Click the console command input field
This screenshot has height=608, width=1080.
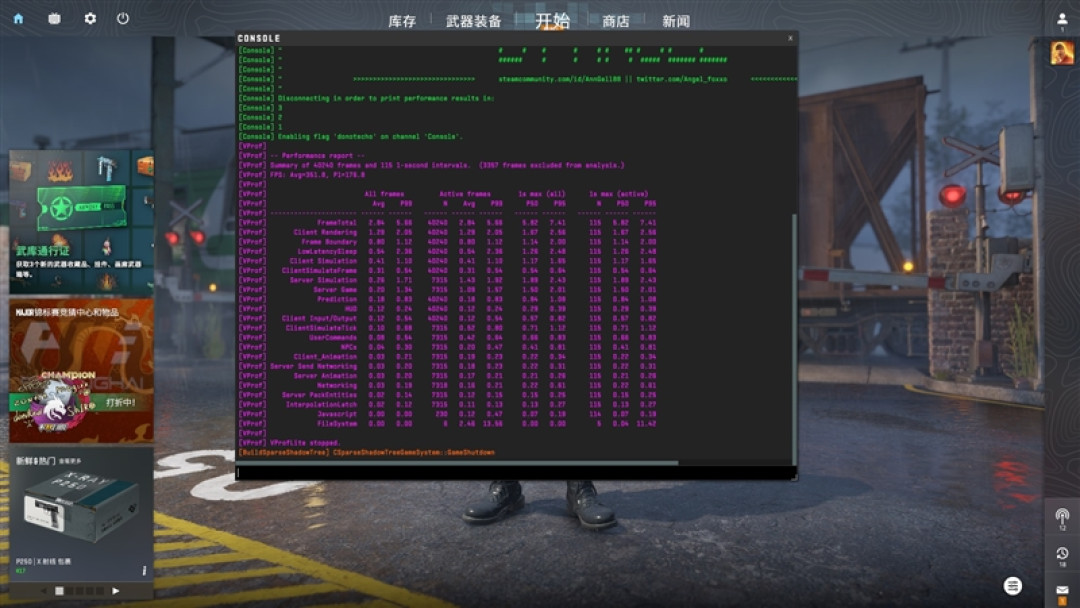point(516,472)
